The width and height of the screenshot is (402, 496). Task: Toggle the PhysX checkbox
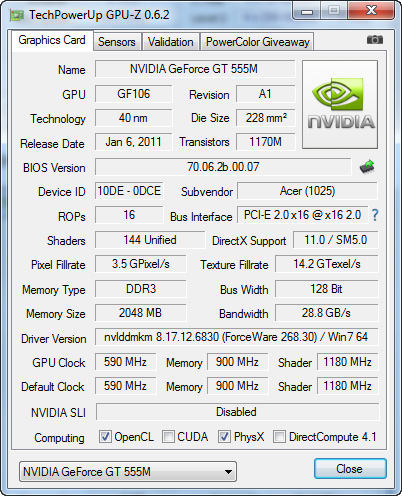[x=224, y=437]
